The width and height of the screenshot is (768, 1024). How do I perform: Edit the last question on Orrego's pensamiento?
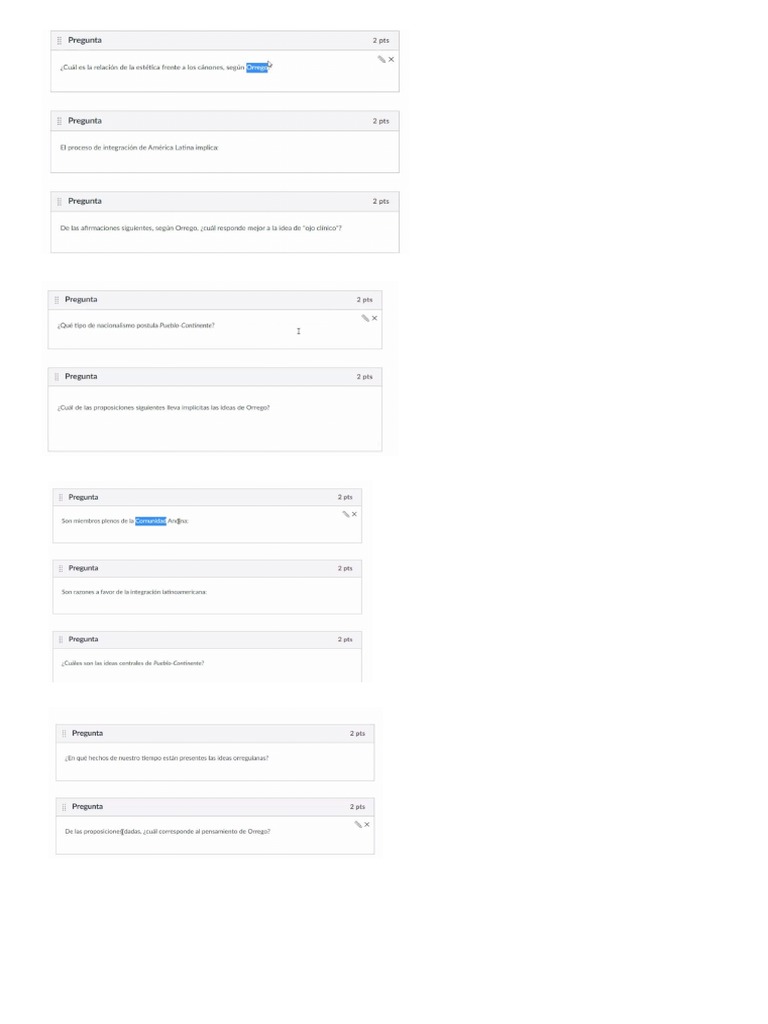[x=357, y=824]
